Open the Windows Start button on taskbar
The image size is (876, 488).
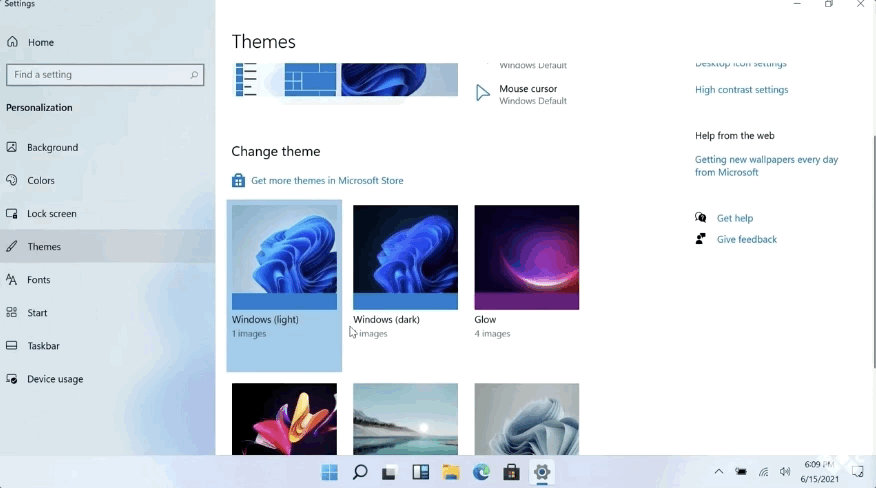[330, 472]
